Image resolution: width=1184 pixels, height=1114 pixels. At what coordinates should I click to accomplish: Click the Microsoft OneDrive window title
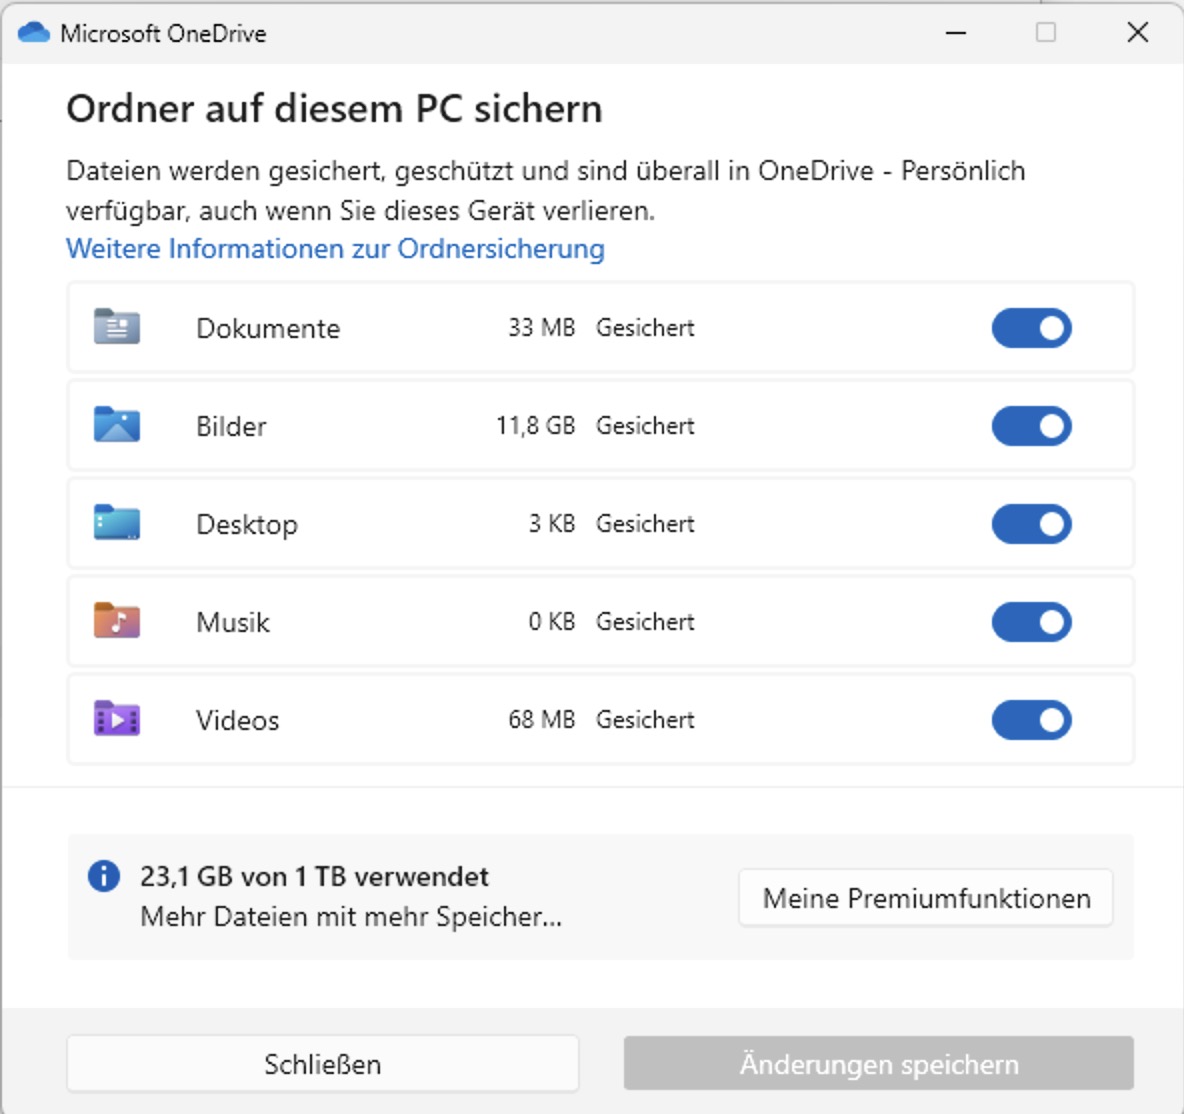pyautogui.click(x=163, y=33)
